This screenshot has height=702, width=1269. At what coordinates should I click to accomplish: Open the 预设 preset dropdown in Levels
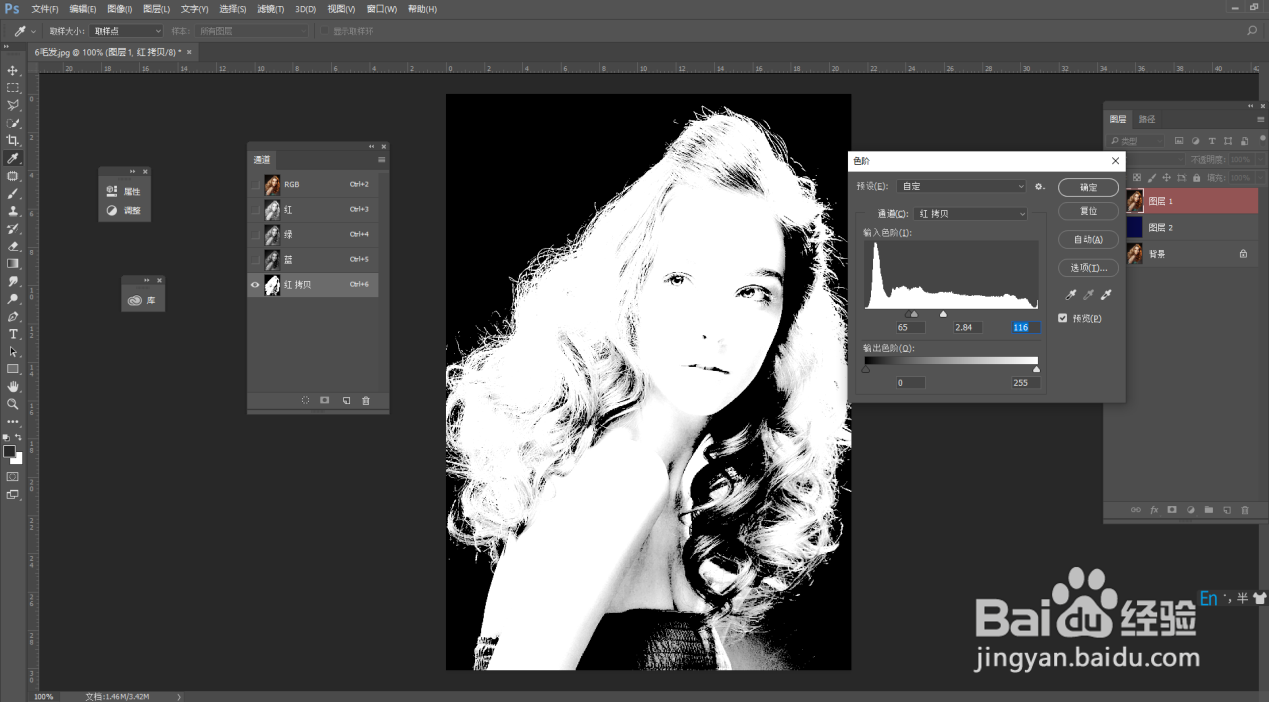click(962, 186)
